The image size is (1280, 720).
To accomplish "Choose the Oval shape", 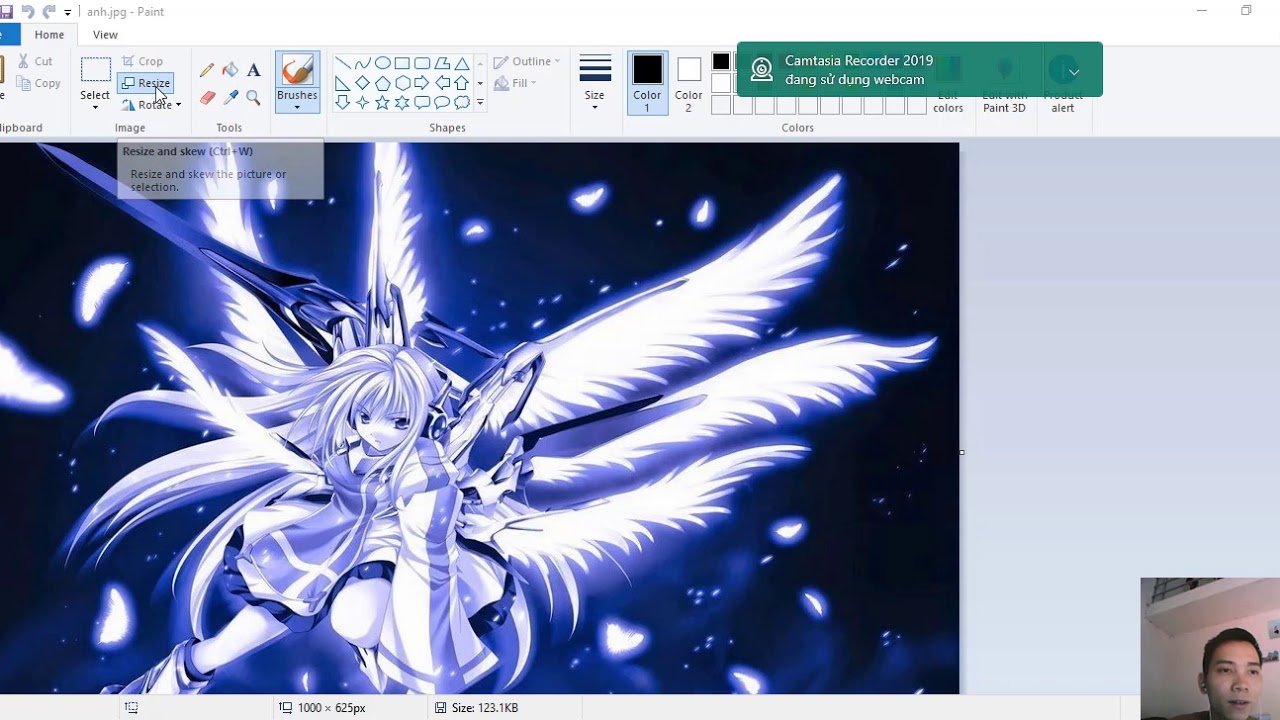I will (x=382, y=63).
